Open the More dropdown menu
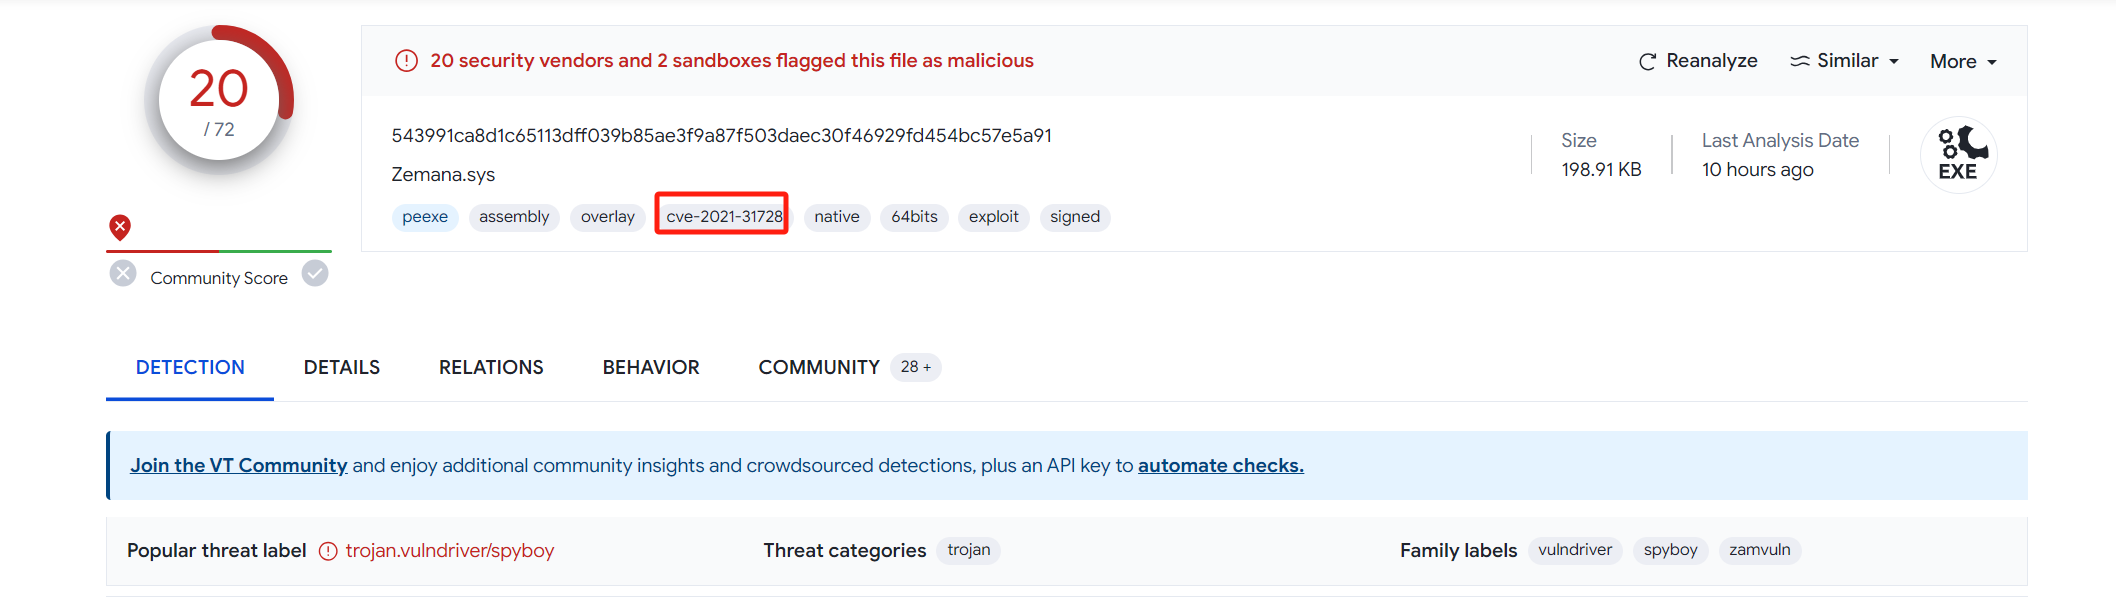 [x=1962, y=62]
